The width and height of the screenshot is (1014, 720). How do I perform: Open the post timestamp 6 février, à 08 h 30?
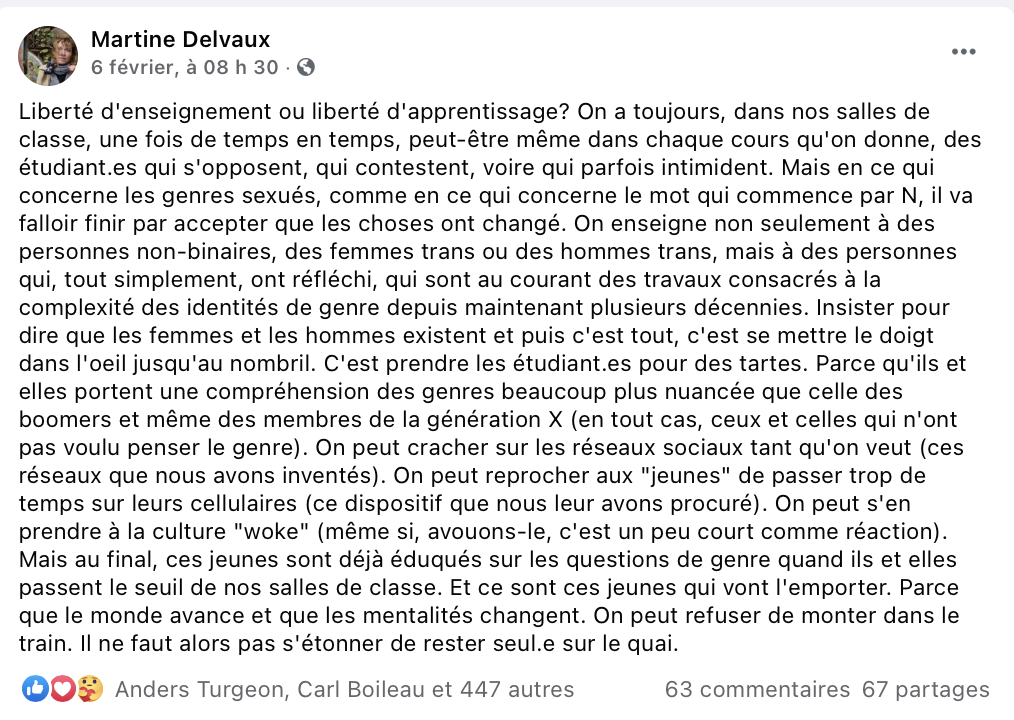(184, 67)
